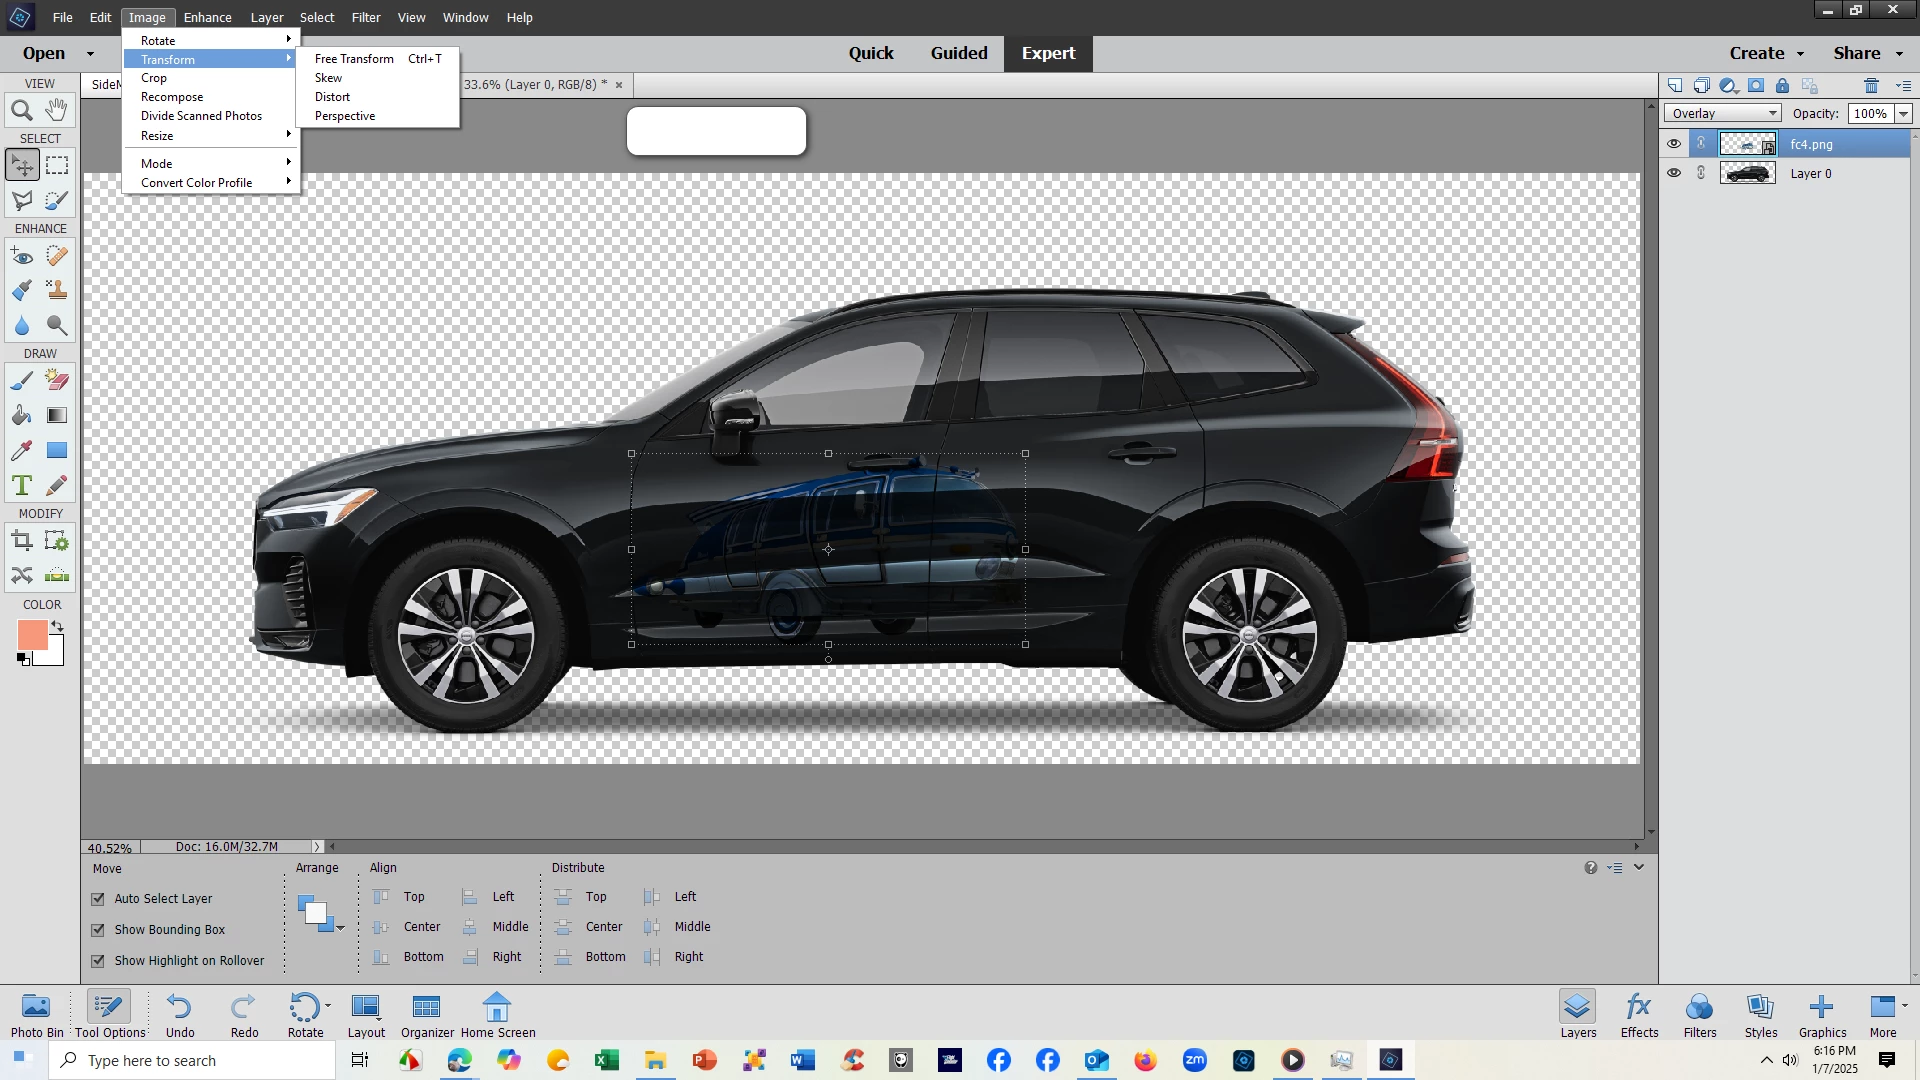
Task: Choose Free Transform from submenu
Action: (354, 59)
